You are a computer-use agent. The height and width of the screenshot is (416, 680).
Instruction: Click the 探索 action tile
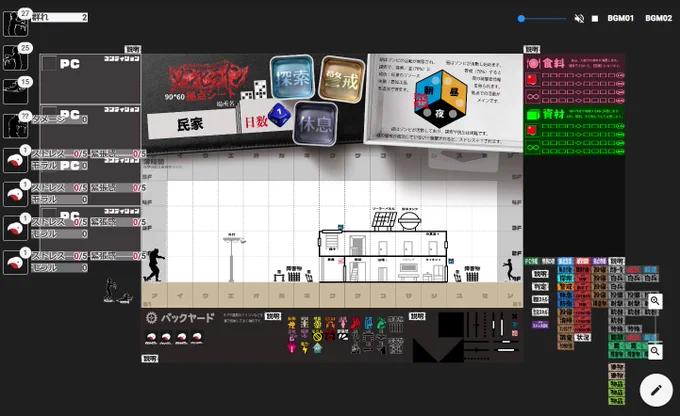pos(292,78)
